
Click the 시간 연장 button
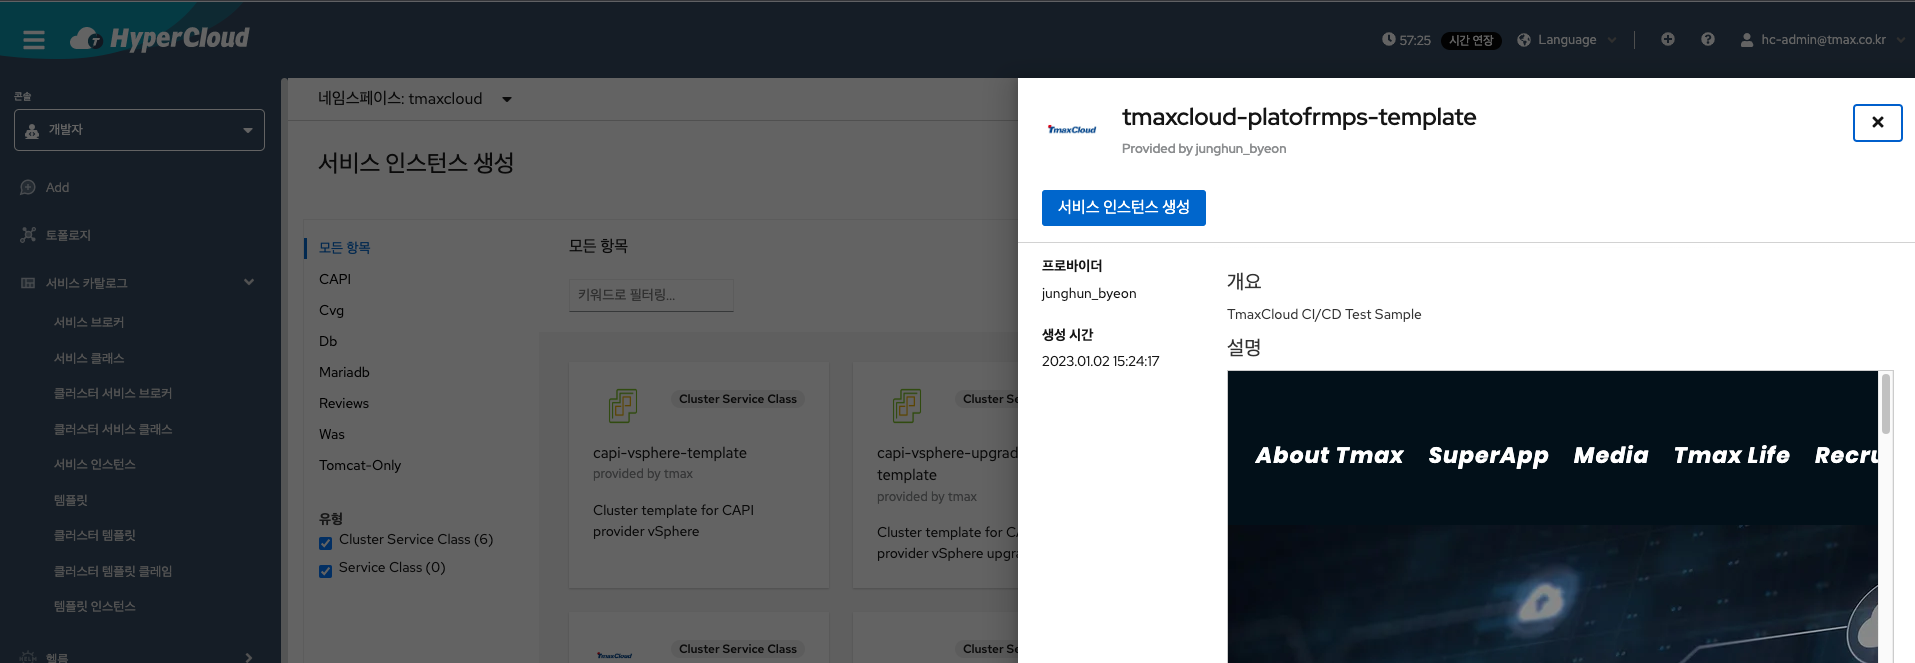coord(1470,41)
